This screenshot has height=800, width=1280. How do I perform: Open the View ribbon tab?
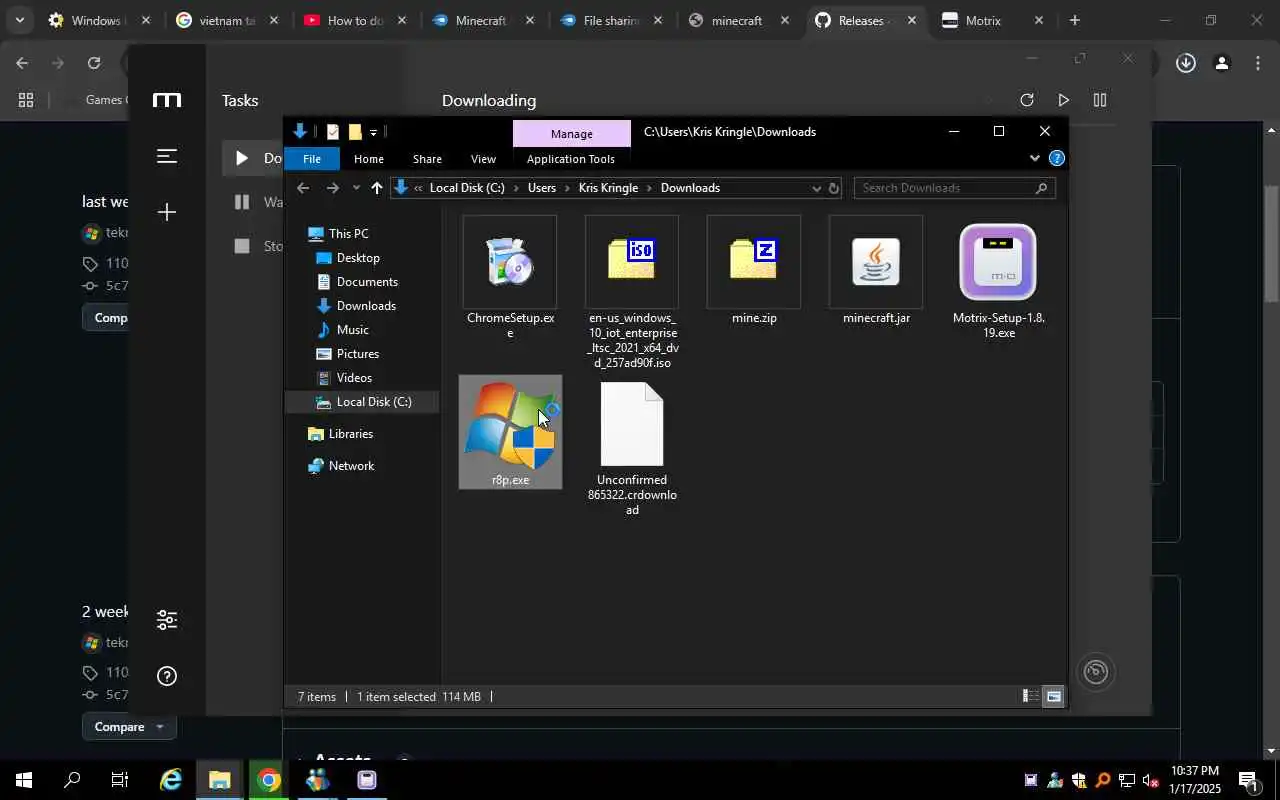(x=483, y=159)
